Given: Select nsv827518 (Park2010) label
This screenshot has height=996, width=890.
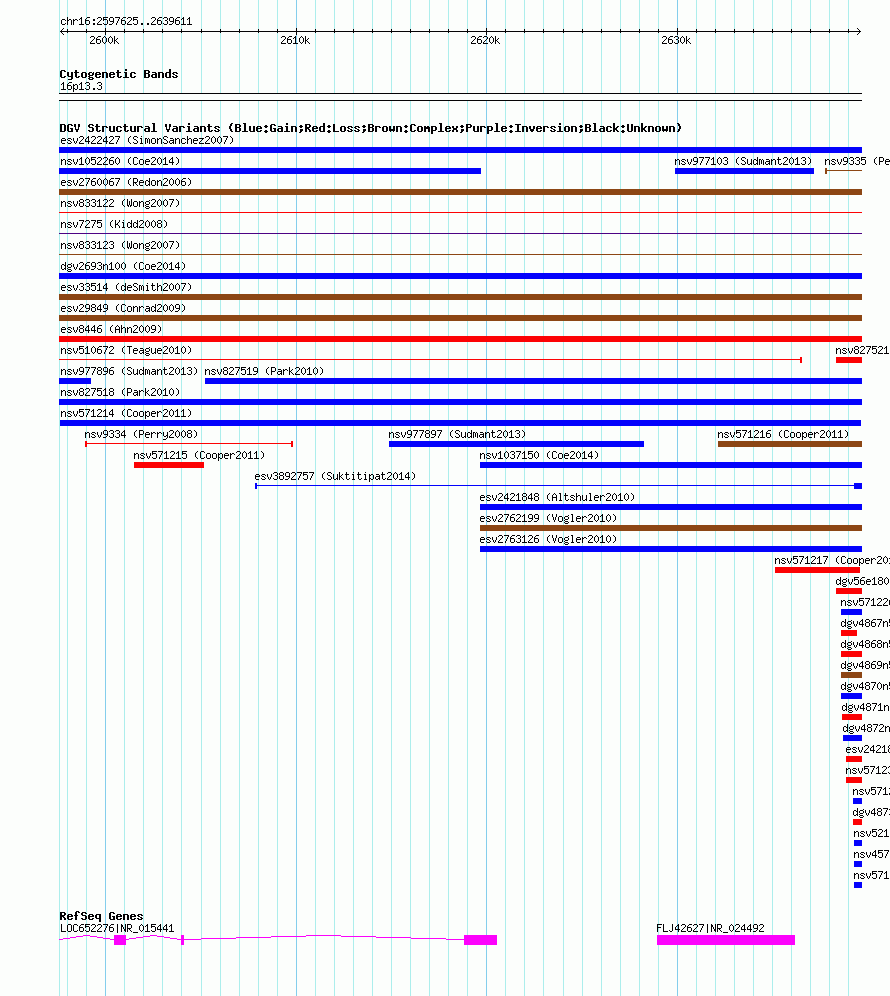Looking at the screenshot, I should [120, 392].
